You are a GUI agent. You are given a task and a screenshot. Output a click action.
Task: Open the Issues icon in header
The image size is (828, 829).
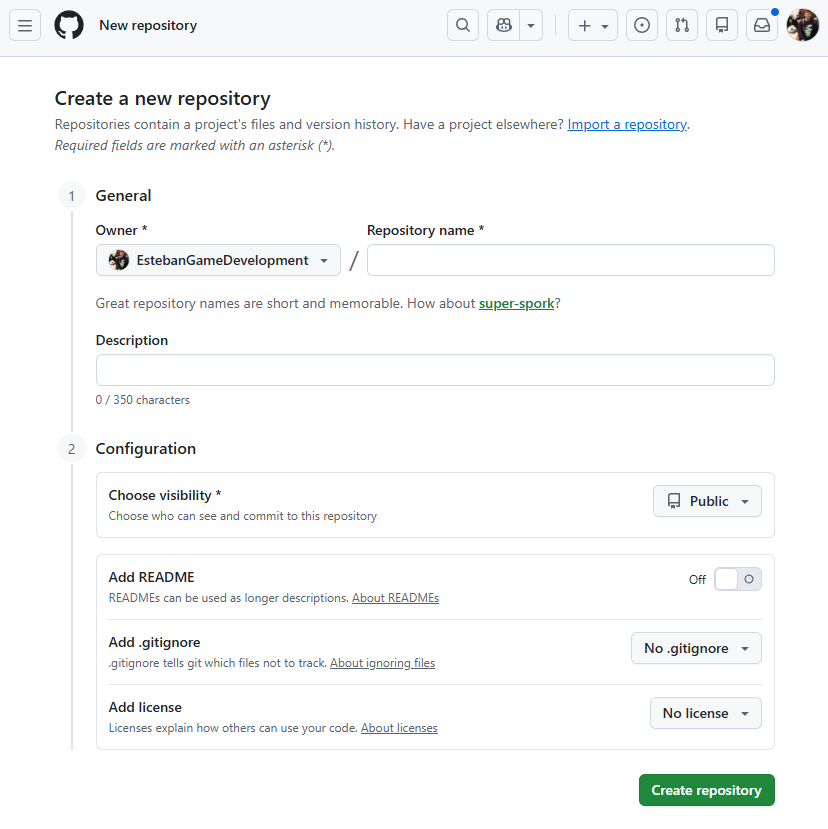[x=642, y=26]
